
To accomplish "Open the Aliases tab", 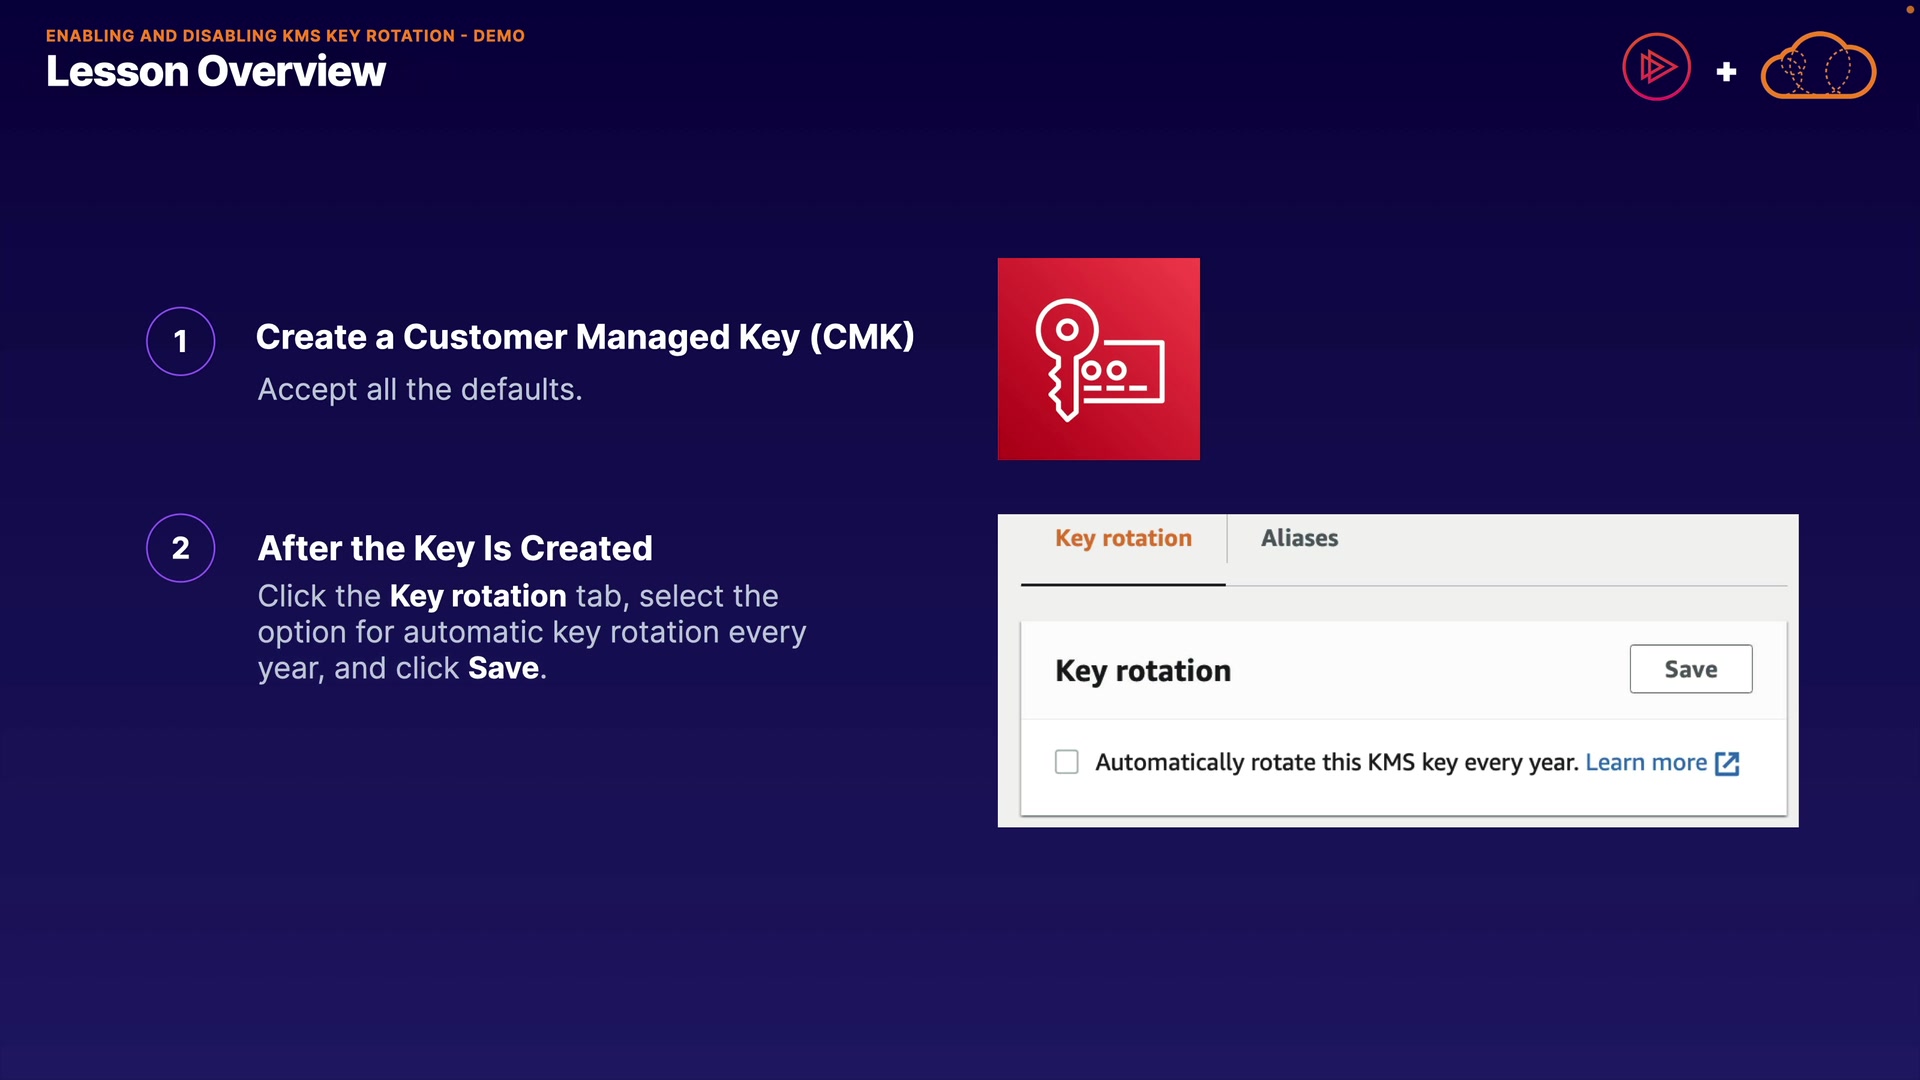I will 1299,538.
